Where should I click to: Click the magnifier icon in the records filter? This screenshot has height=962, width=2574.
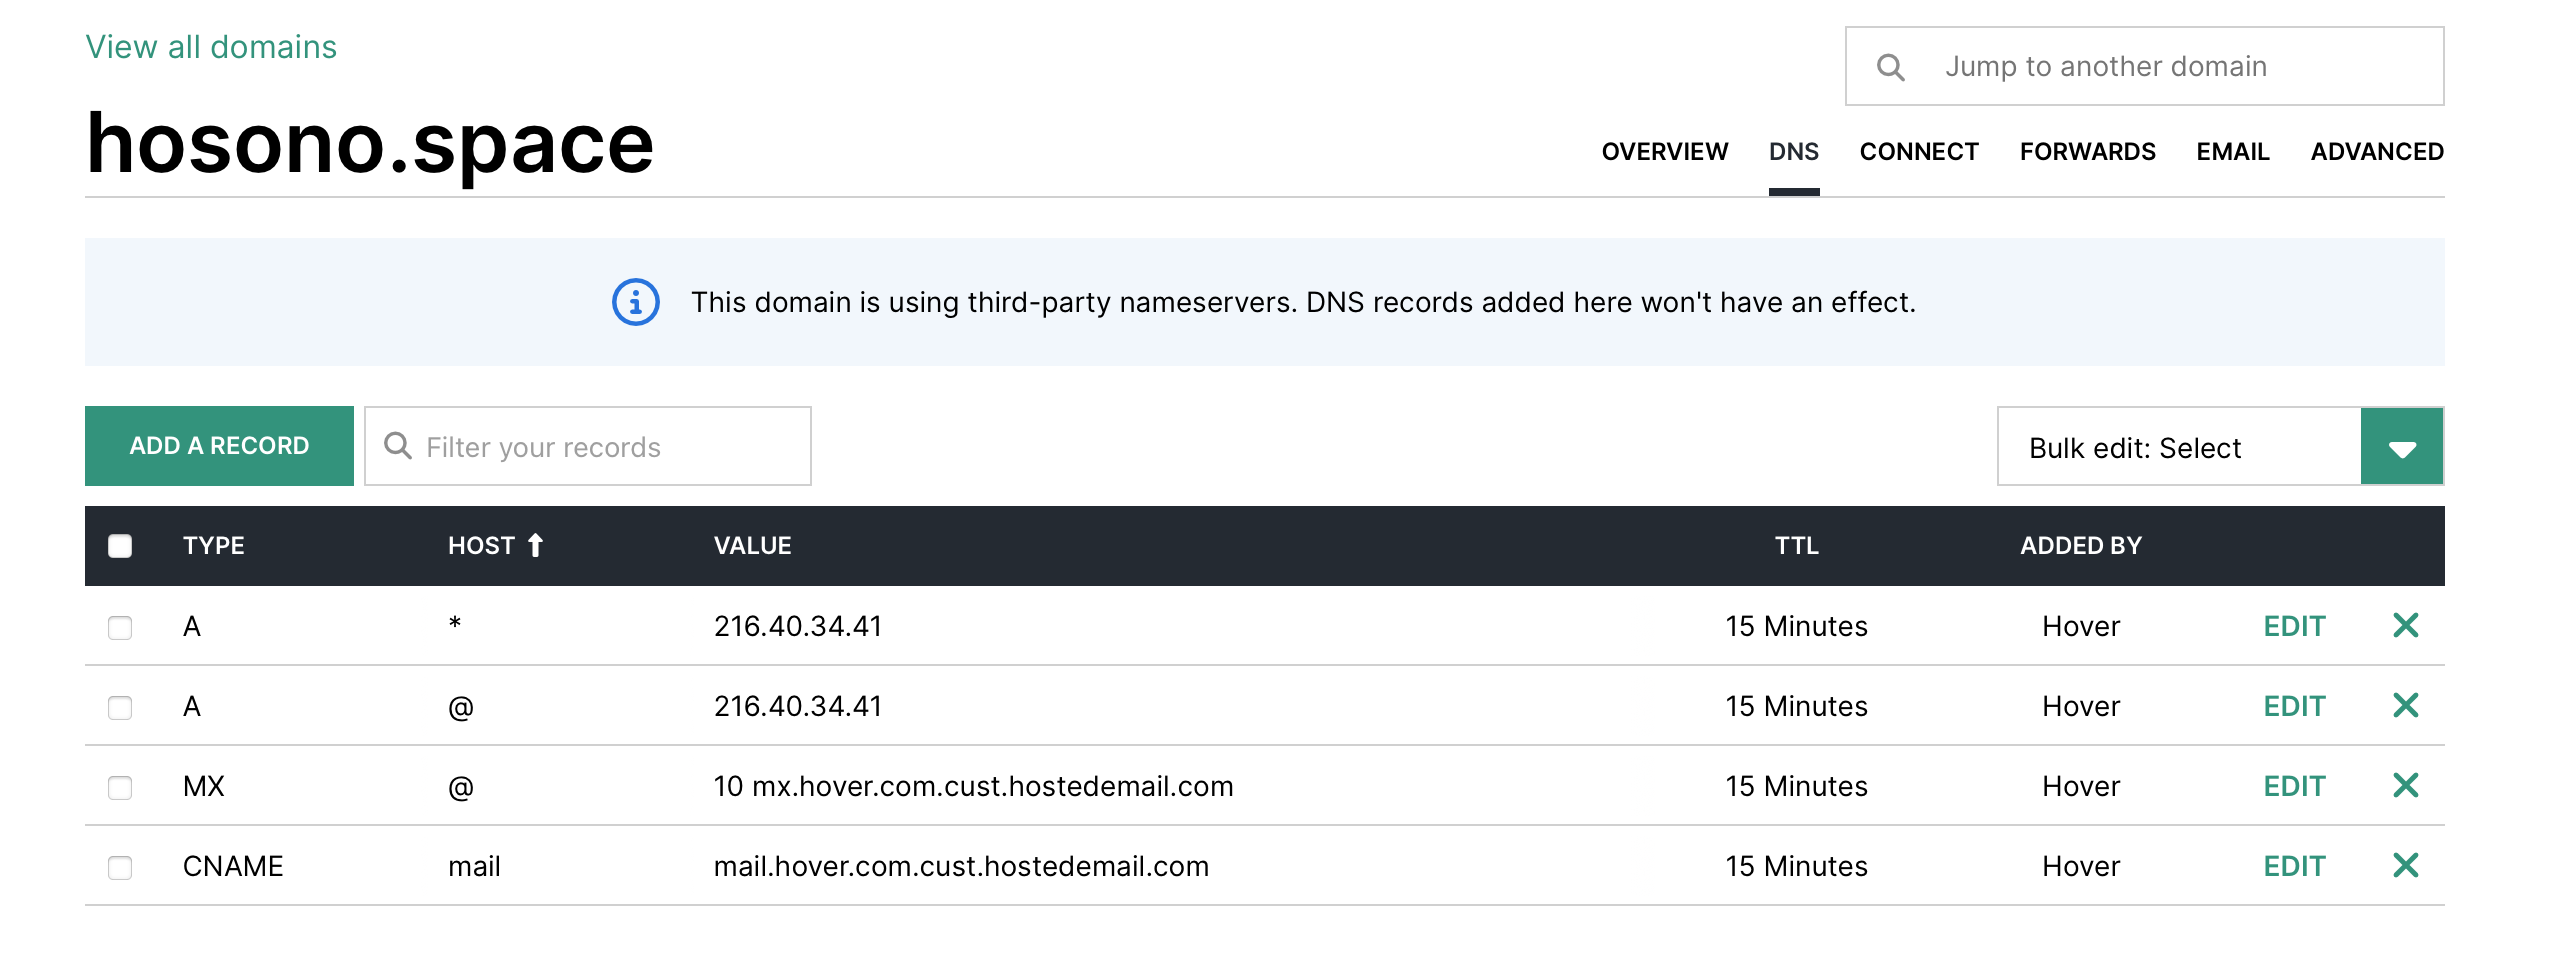coord(398,446)
